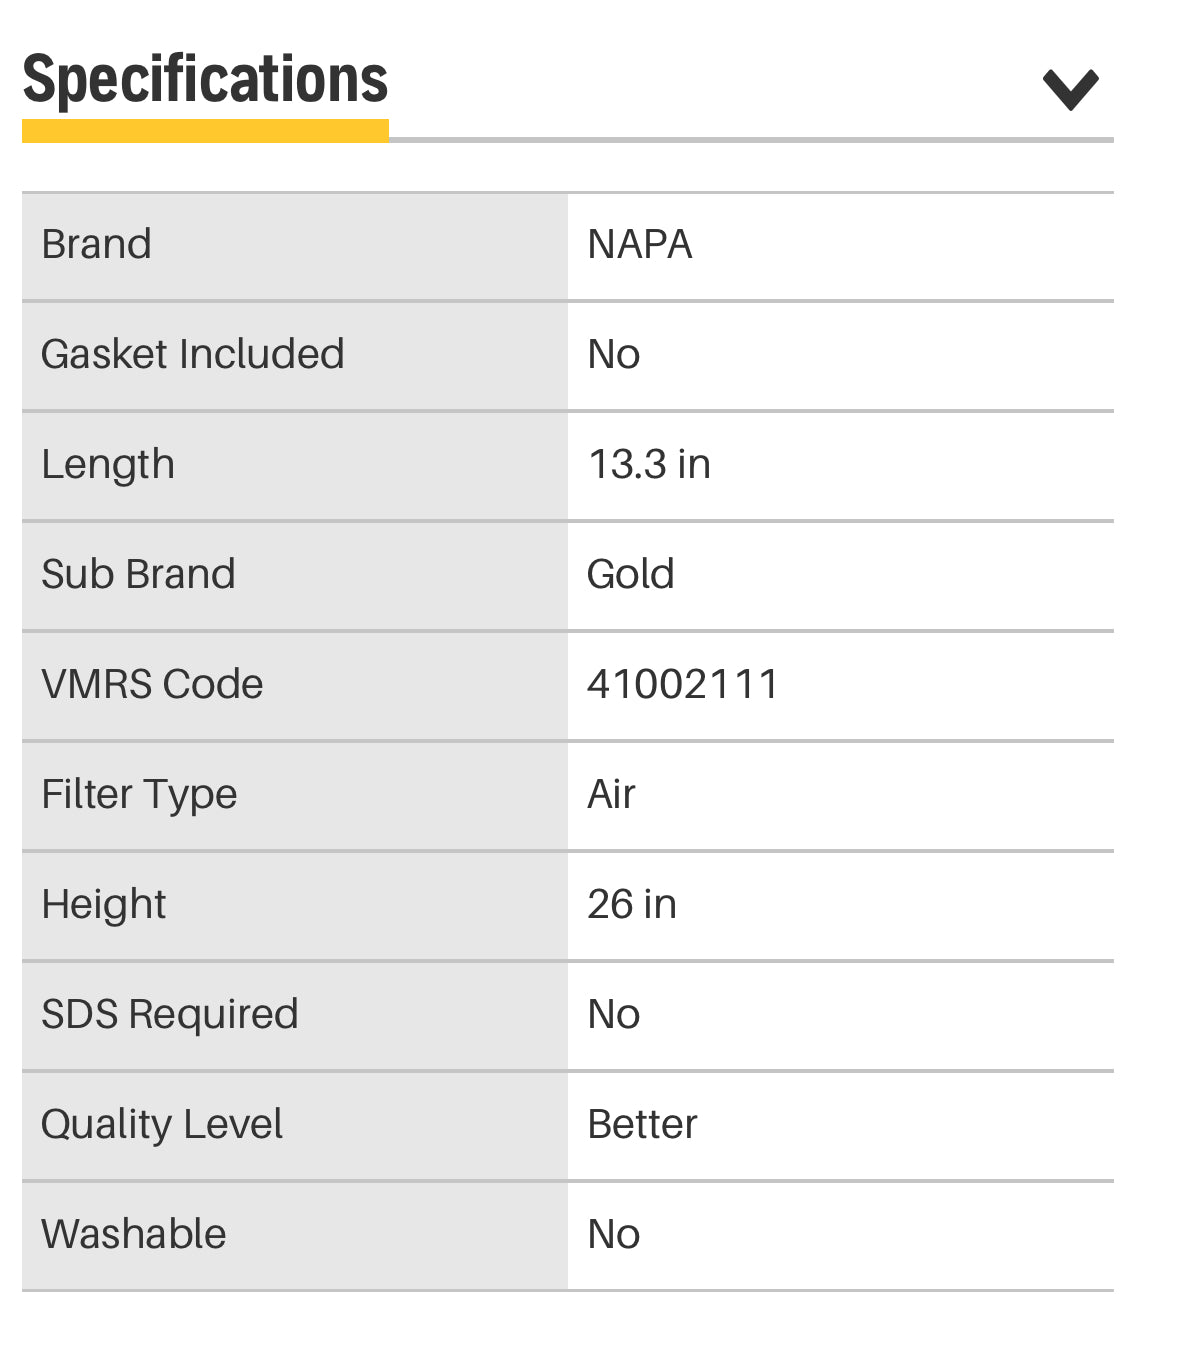Select the SDS Required row
1190x1352 pixels.
point(169,1014)
